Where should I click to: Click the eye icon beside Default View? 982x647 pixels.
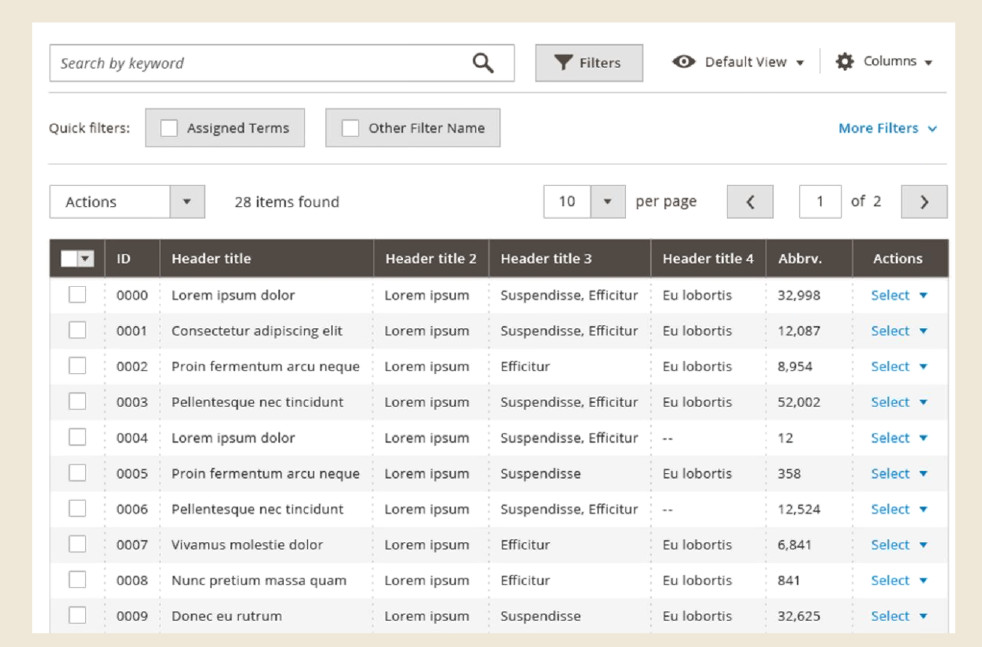pos(683,61)
